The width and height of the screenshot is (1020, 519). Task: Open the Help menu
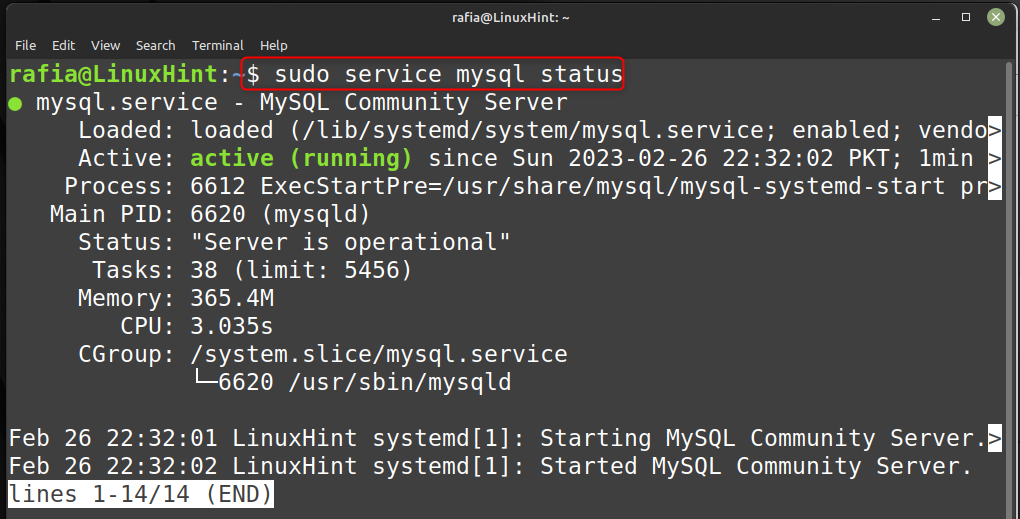[x=273, y=46]
